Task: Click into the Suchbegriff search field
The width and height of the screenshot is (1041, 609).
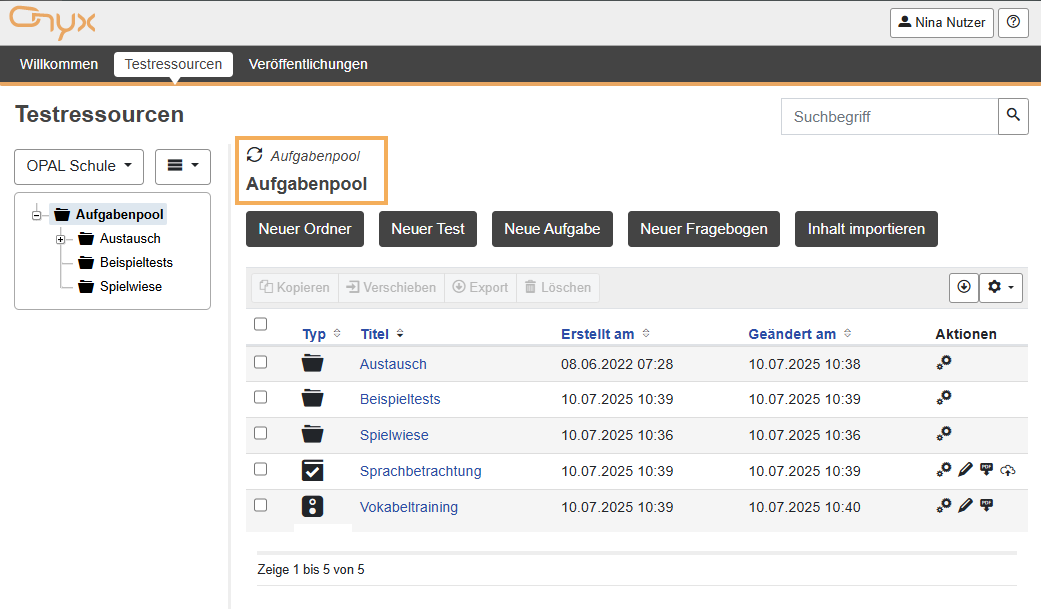Action: (889, 116)
